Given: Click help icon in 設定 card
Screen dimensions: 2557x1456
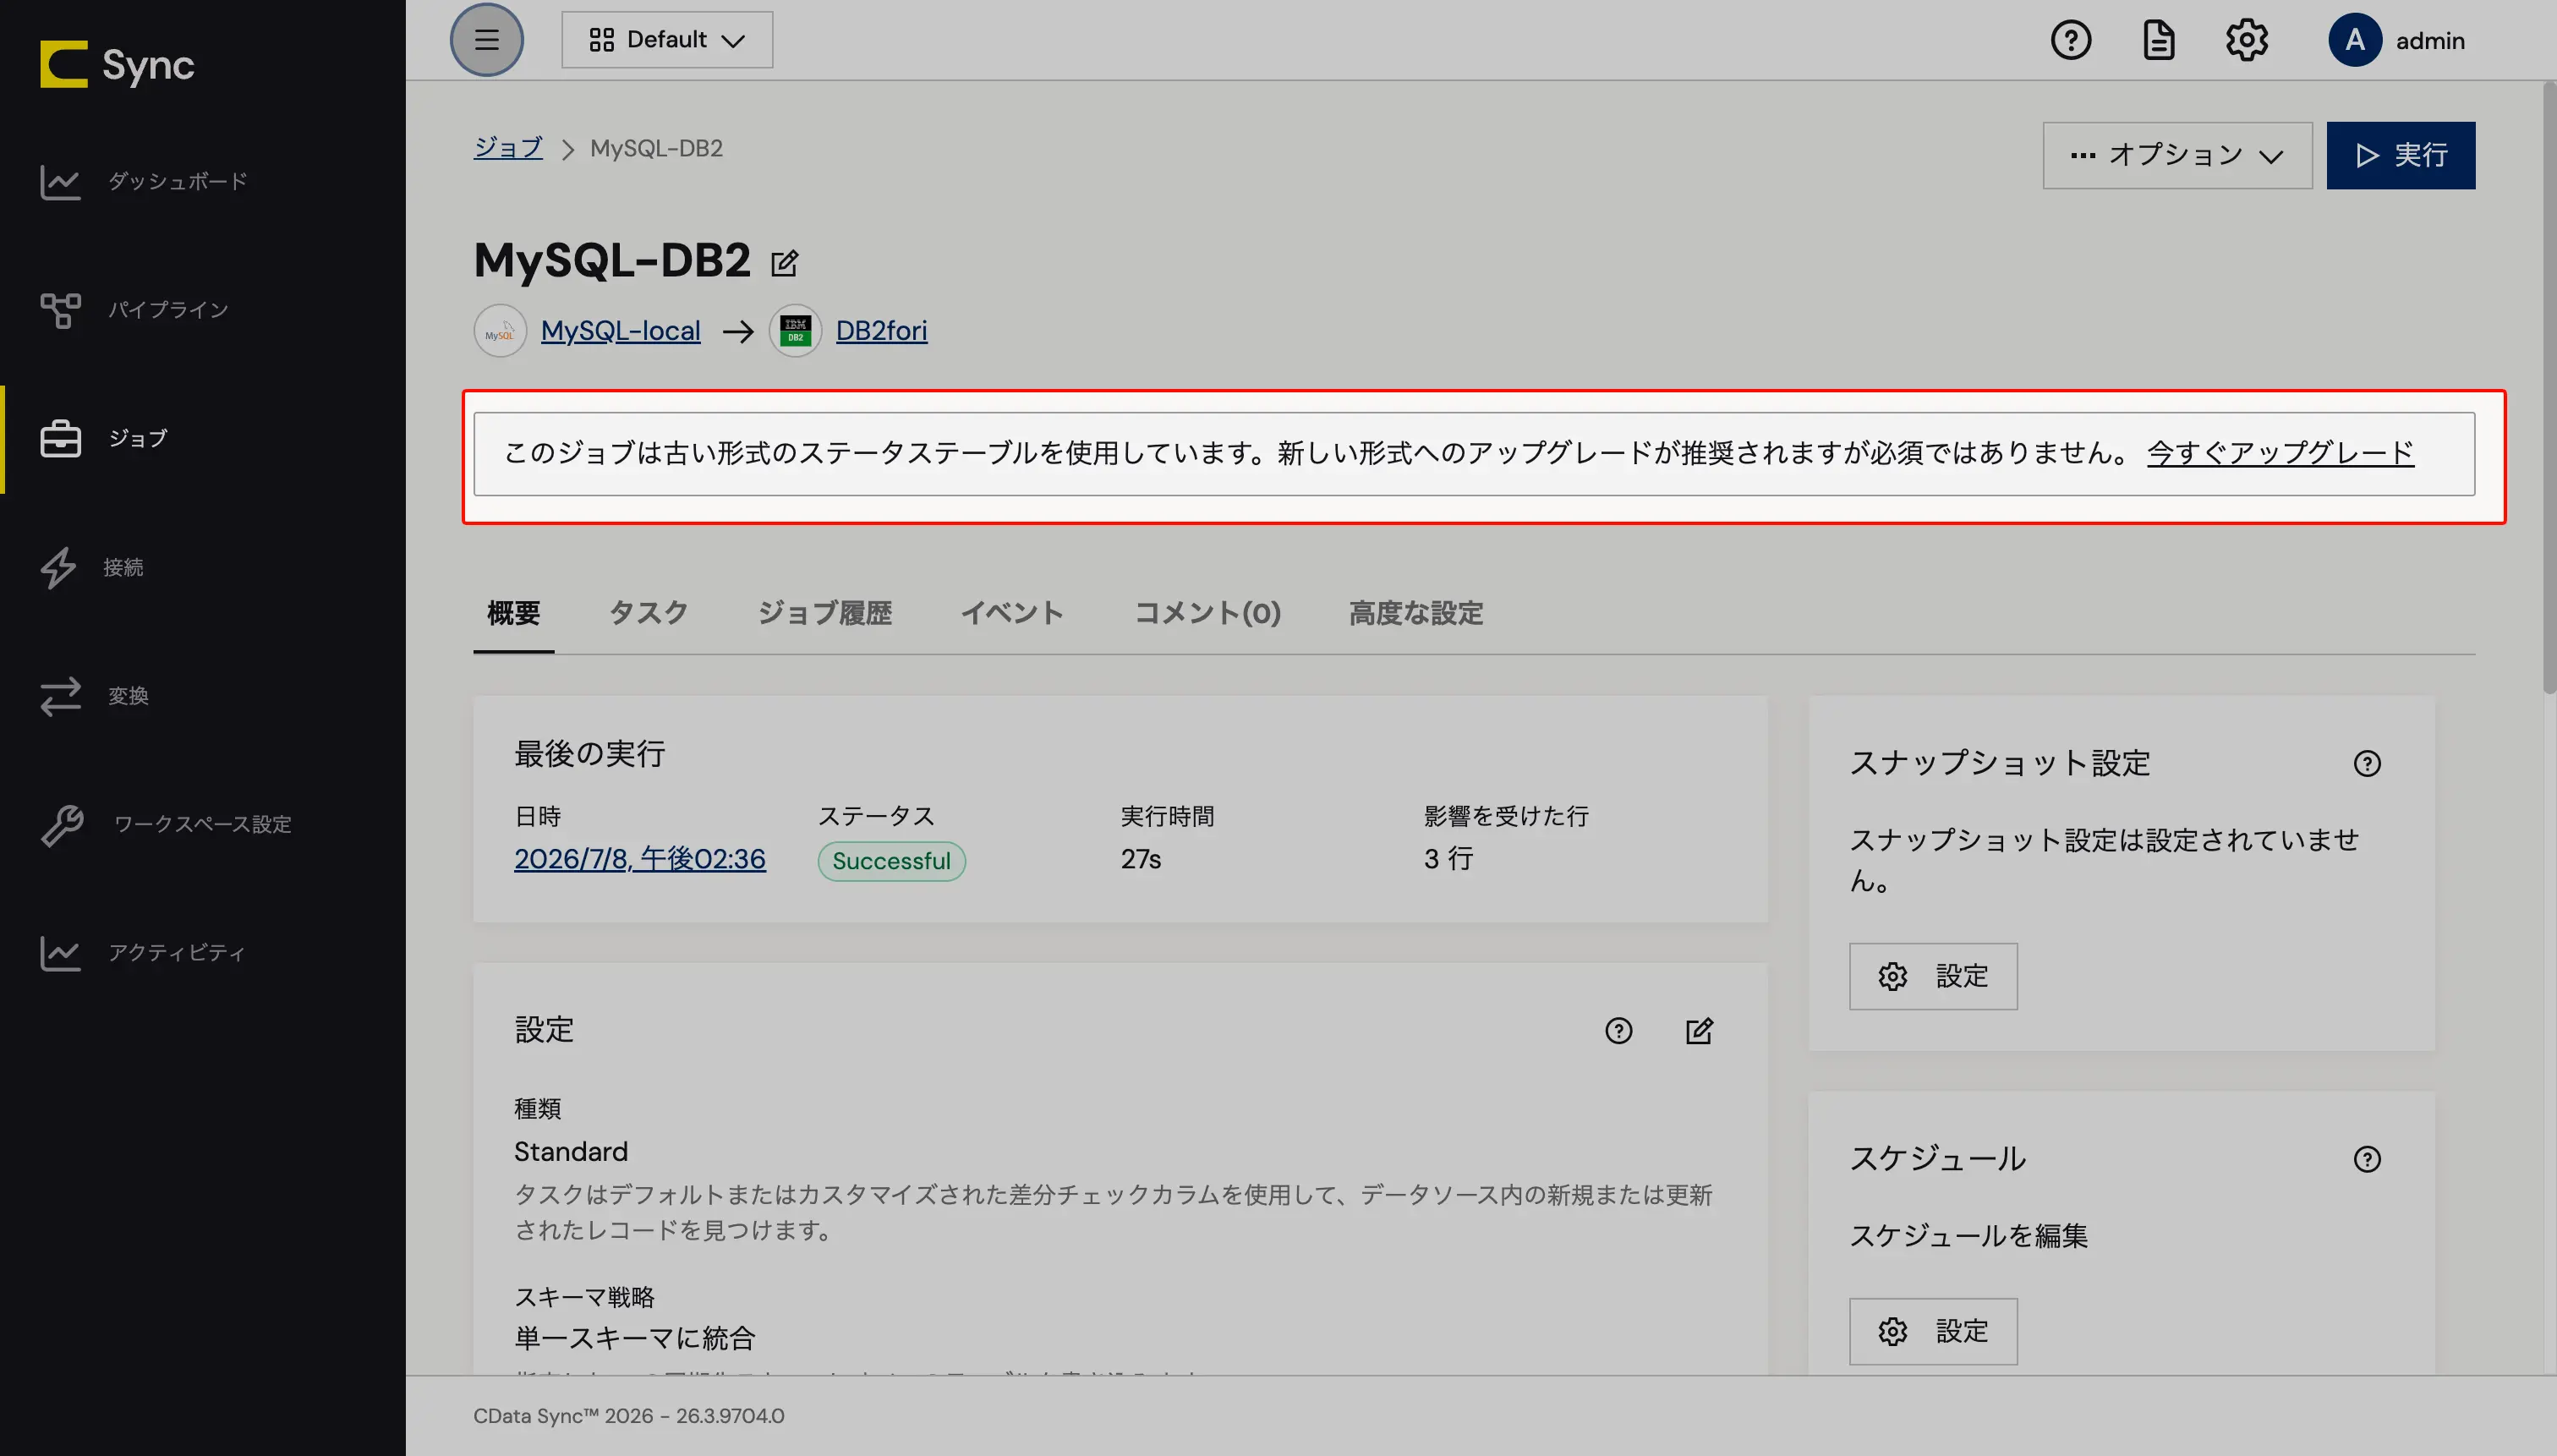Looking at the screenshot, I should tap(1618, 1031).
